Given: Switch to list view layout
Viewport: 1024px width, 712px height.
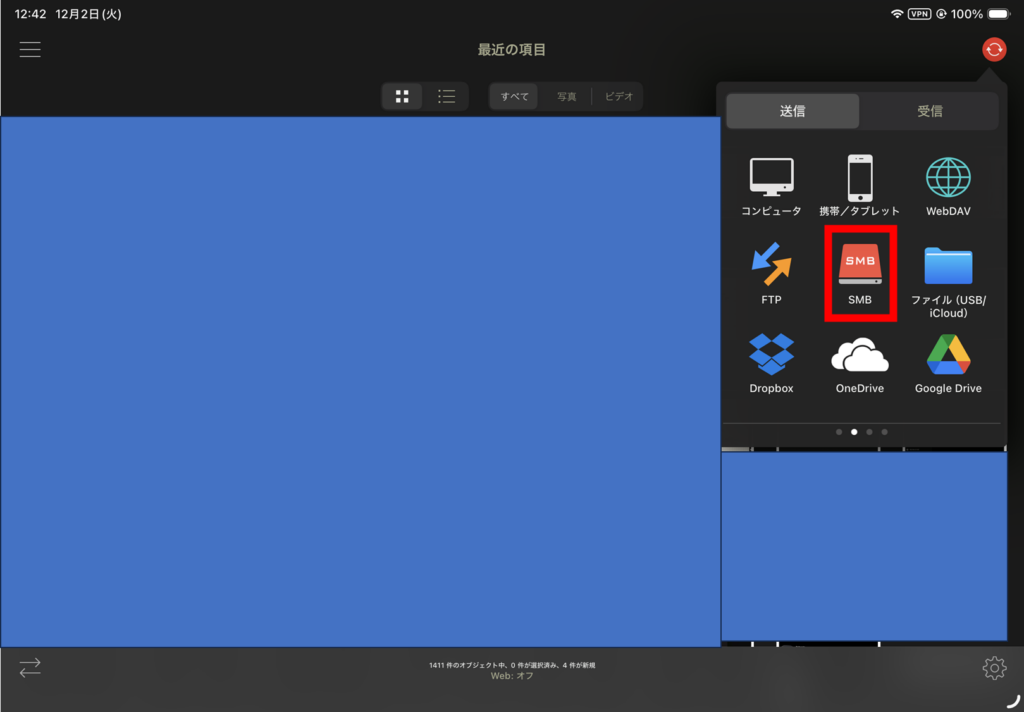Looking at the screenshot, I should [446, 96].
